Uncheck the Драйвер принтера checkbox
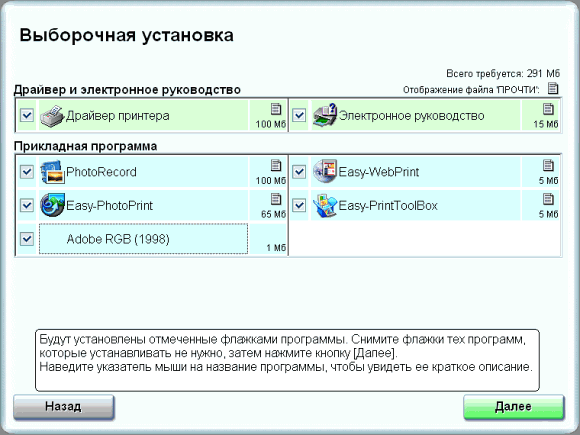The height and width of the screenshot is (435, 580). (x=27, y=115)
